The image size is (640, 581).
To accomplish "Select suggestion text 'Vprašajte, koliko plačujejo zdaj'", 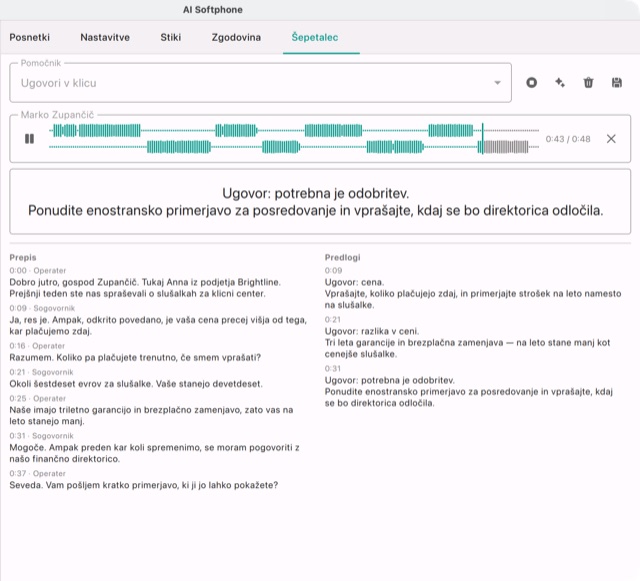I will pyautogui.click(x=473, y=299).
